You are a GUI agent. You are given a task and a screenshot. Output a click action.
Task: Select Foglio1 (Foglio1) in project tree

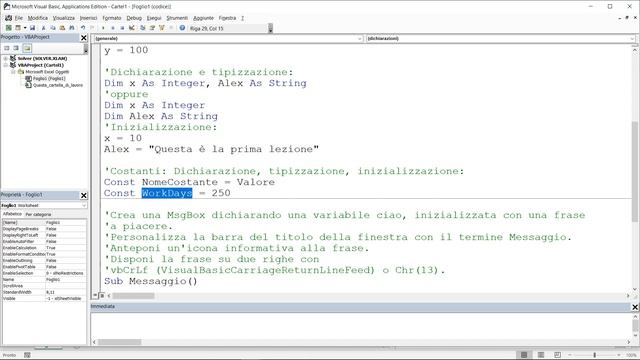(49, 78)
